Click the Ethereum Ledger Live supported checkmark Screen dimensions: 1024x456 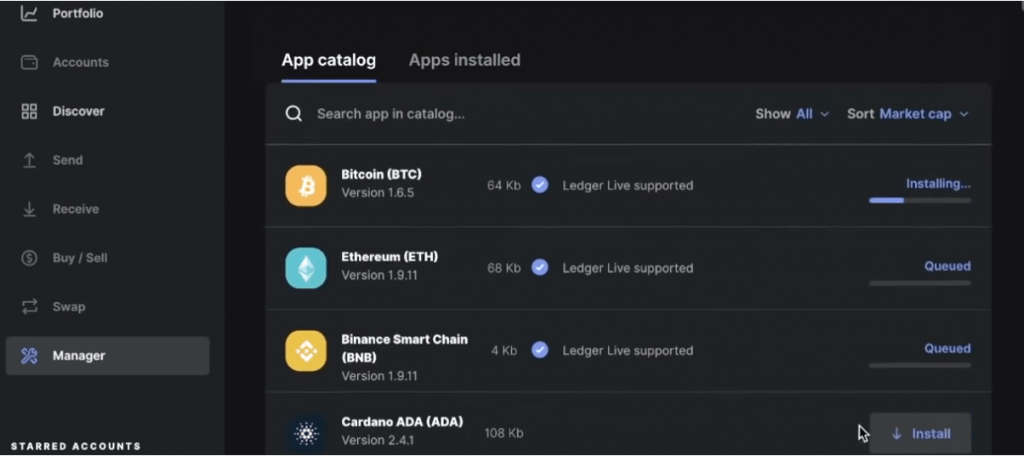click(540, 268)
